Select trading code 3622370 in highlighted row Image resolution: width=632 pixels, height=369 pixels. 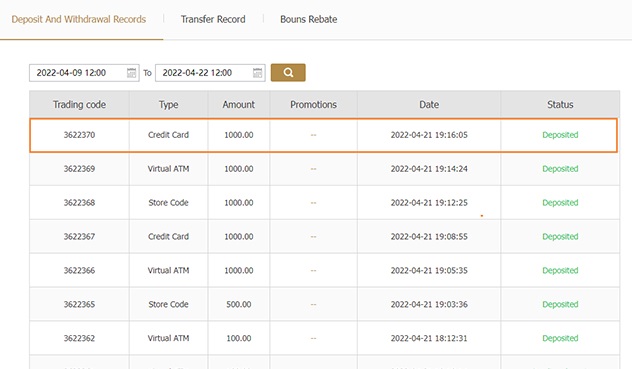point(79,135)
